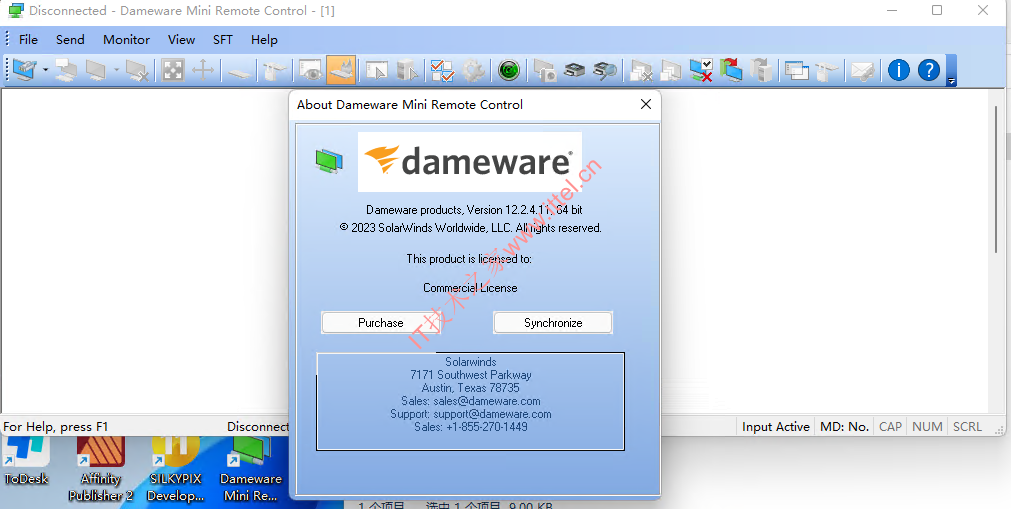Click the stacked windows icon without X
The height and width of the screenshot is (509, 1011).
(671, 70)
